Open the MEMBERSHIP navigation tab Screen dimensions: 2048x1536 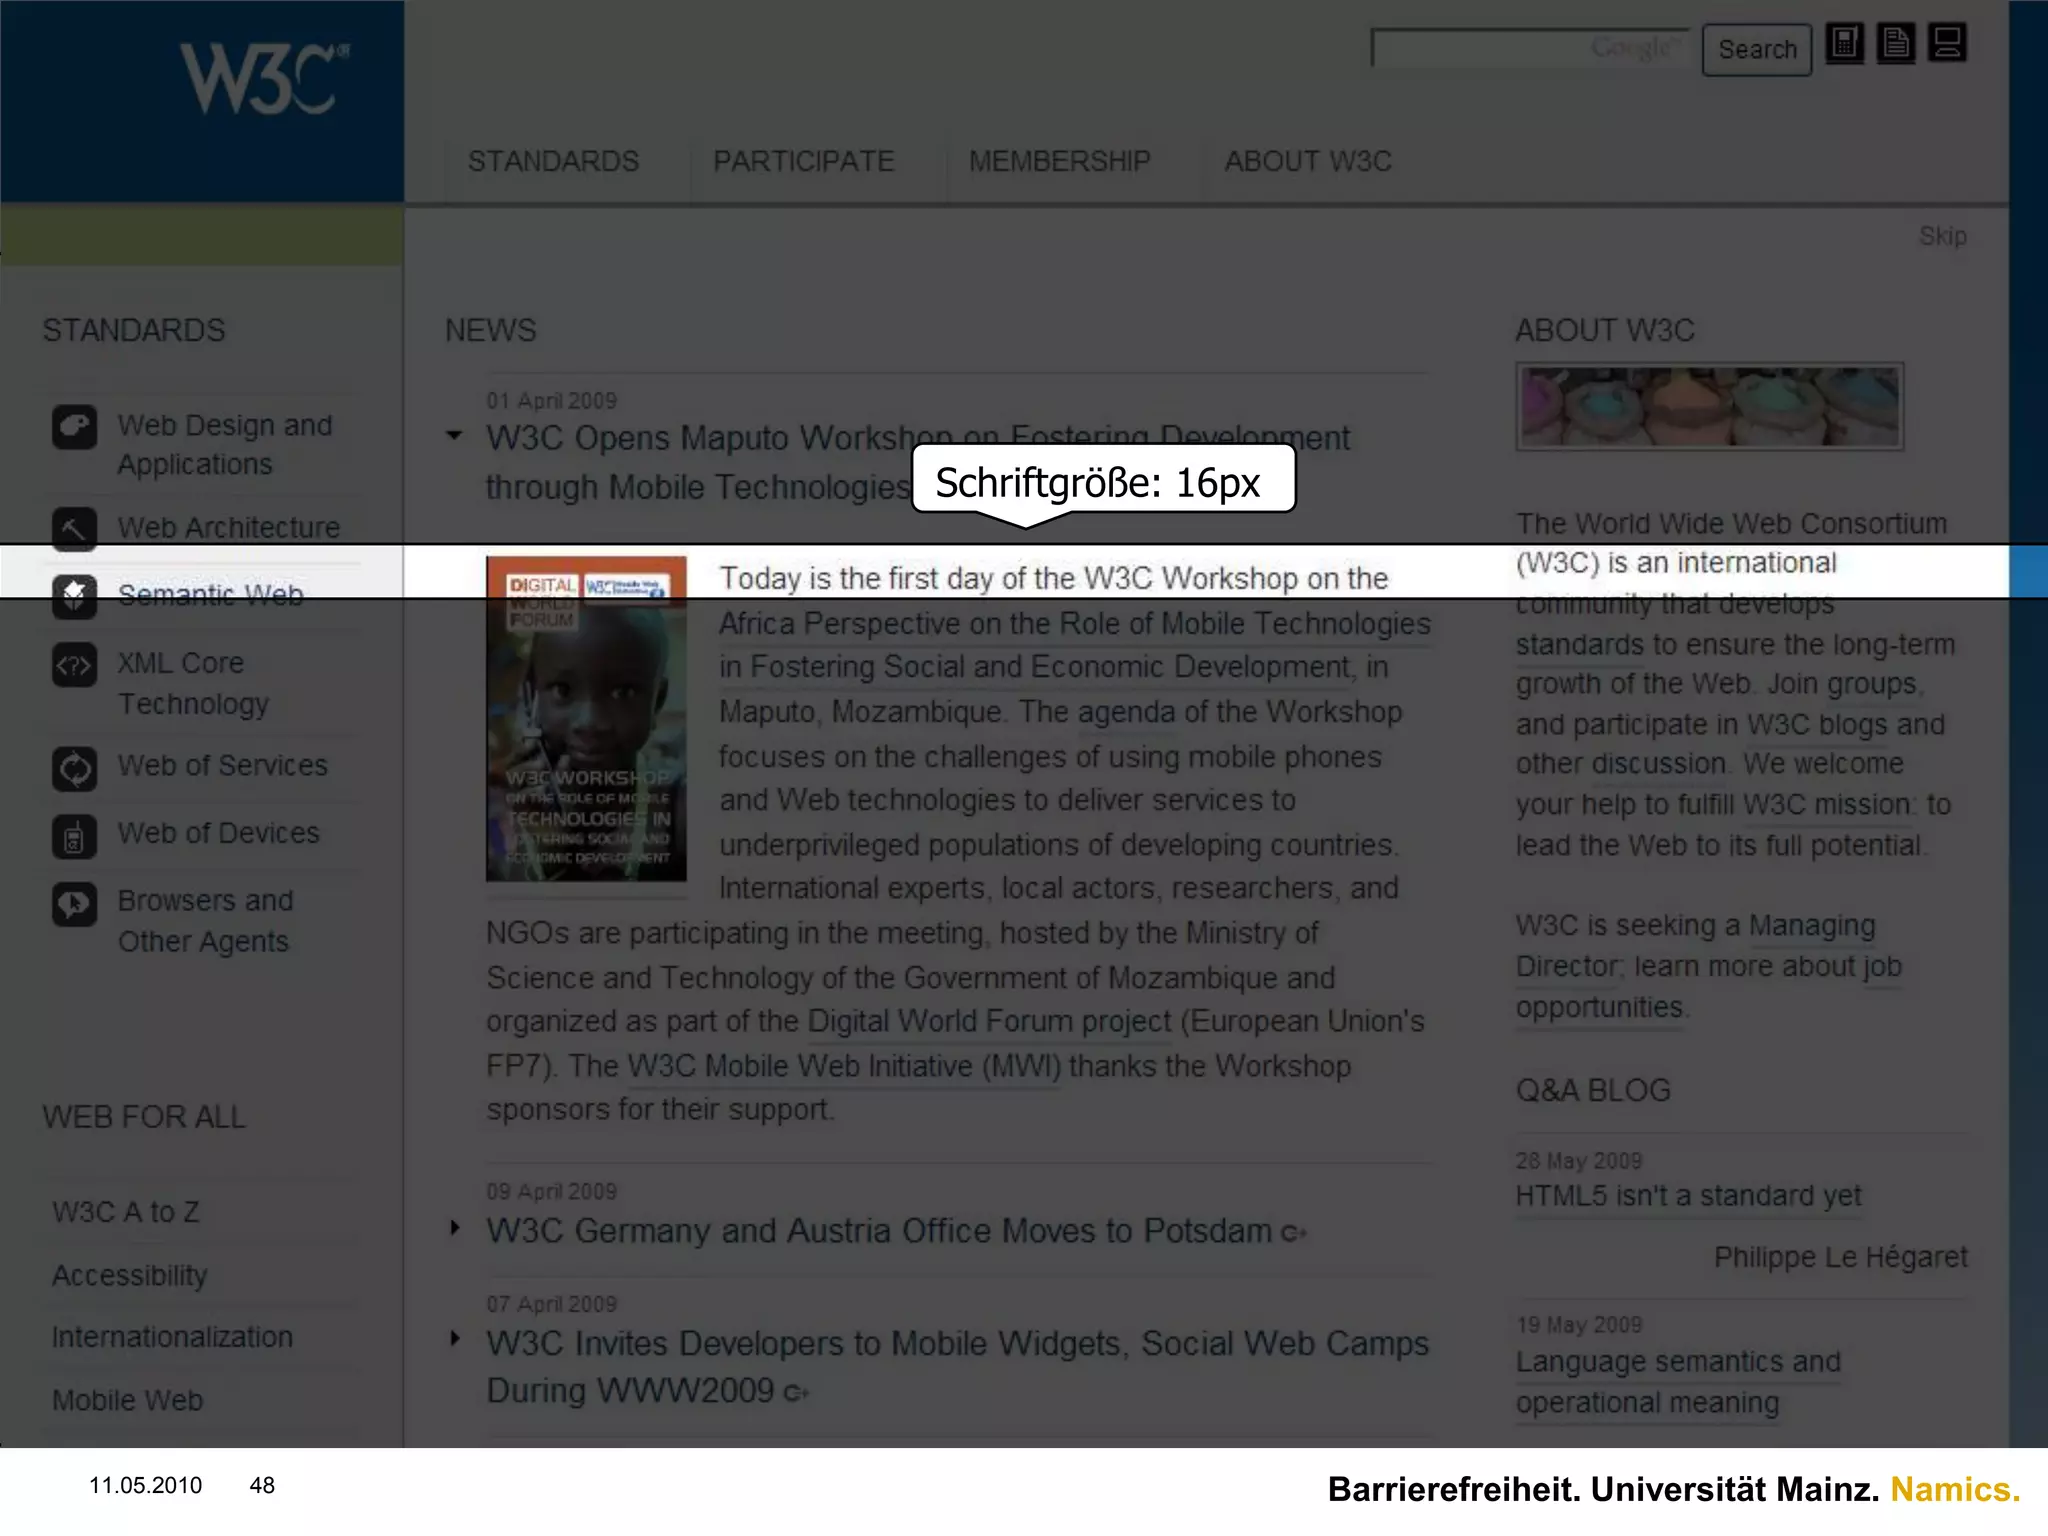(1059, 162)
